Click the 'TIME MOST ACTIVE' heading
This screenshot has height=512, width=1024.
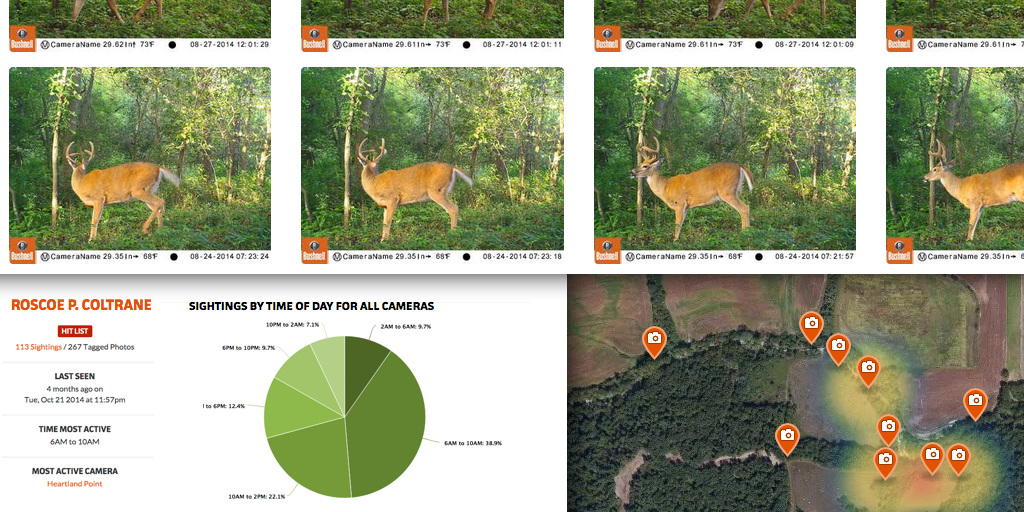(x=74, y=429)
